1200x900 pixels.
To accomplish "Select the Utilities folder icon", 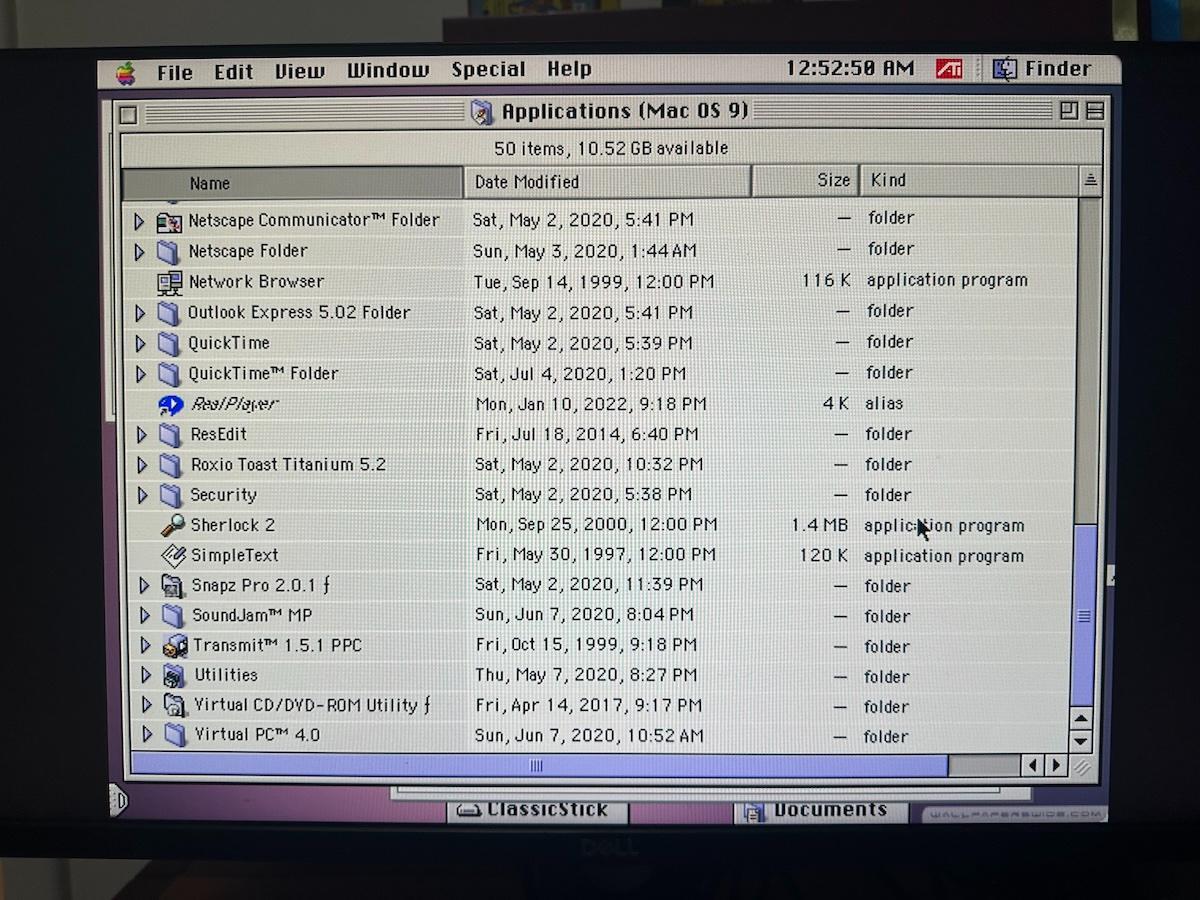I will coord(175,677).
